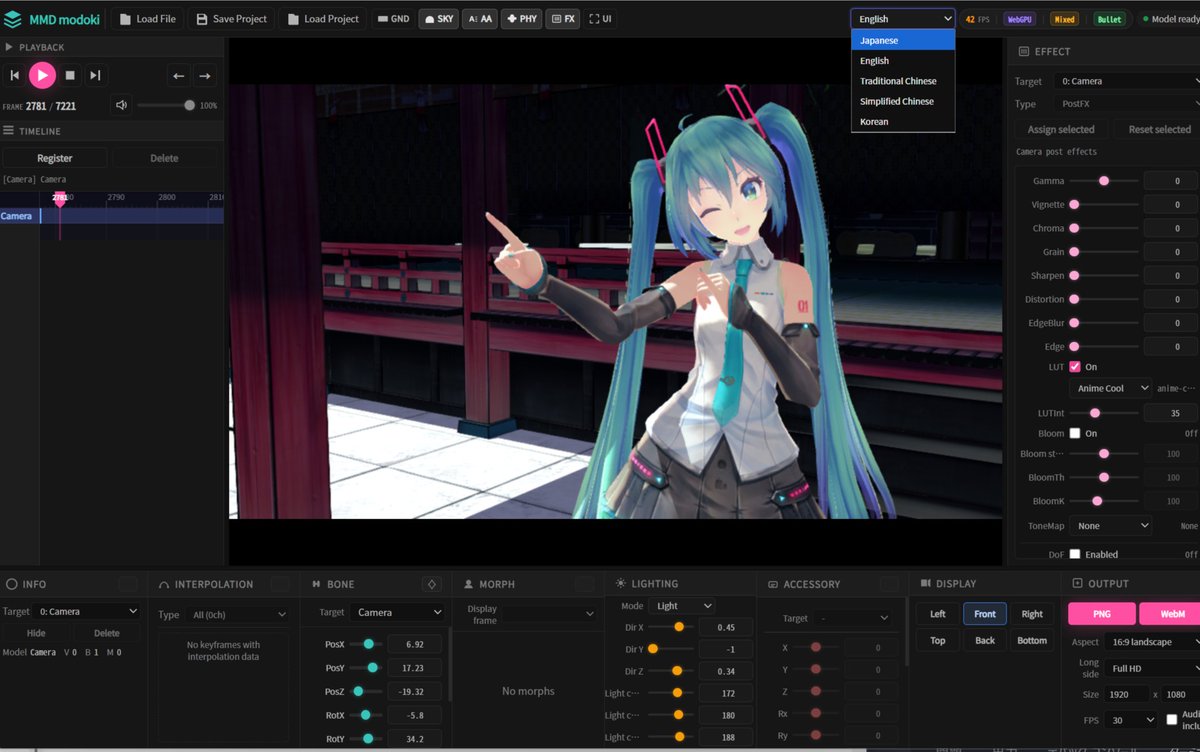
Task: Choose English in the language list
Action: click(x=903, y=61)
